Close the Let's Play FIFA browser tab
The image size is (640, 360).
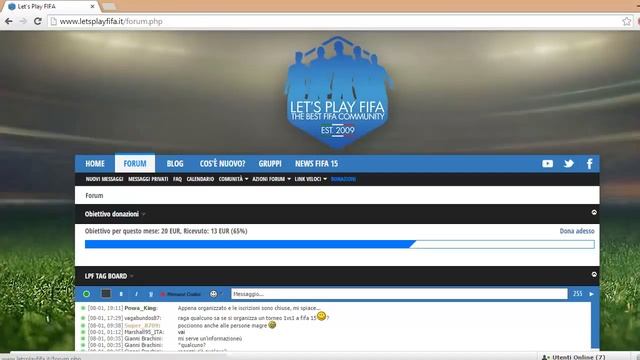pyautogui.click(x=92, y=7)
